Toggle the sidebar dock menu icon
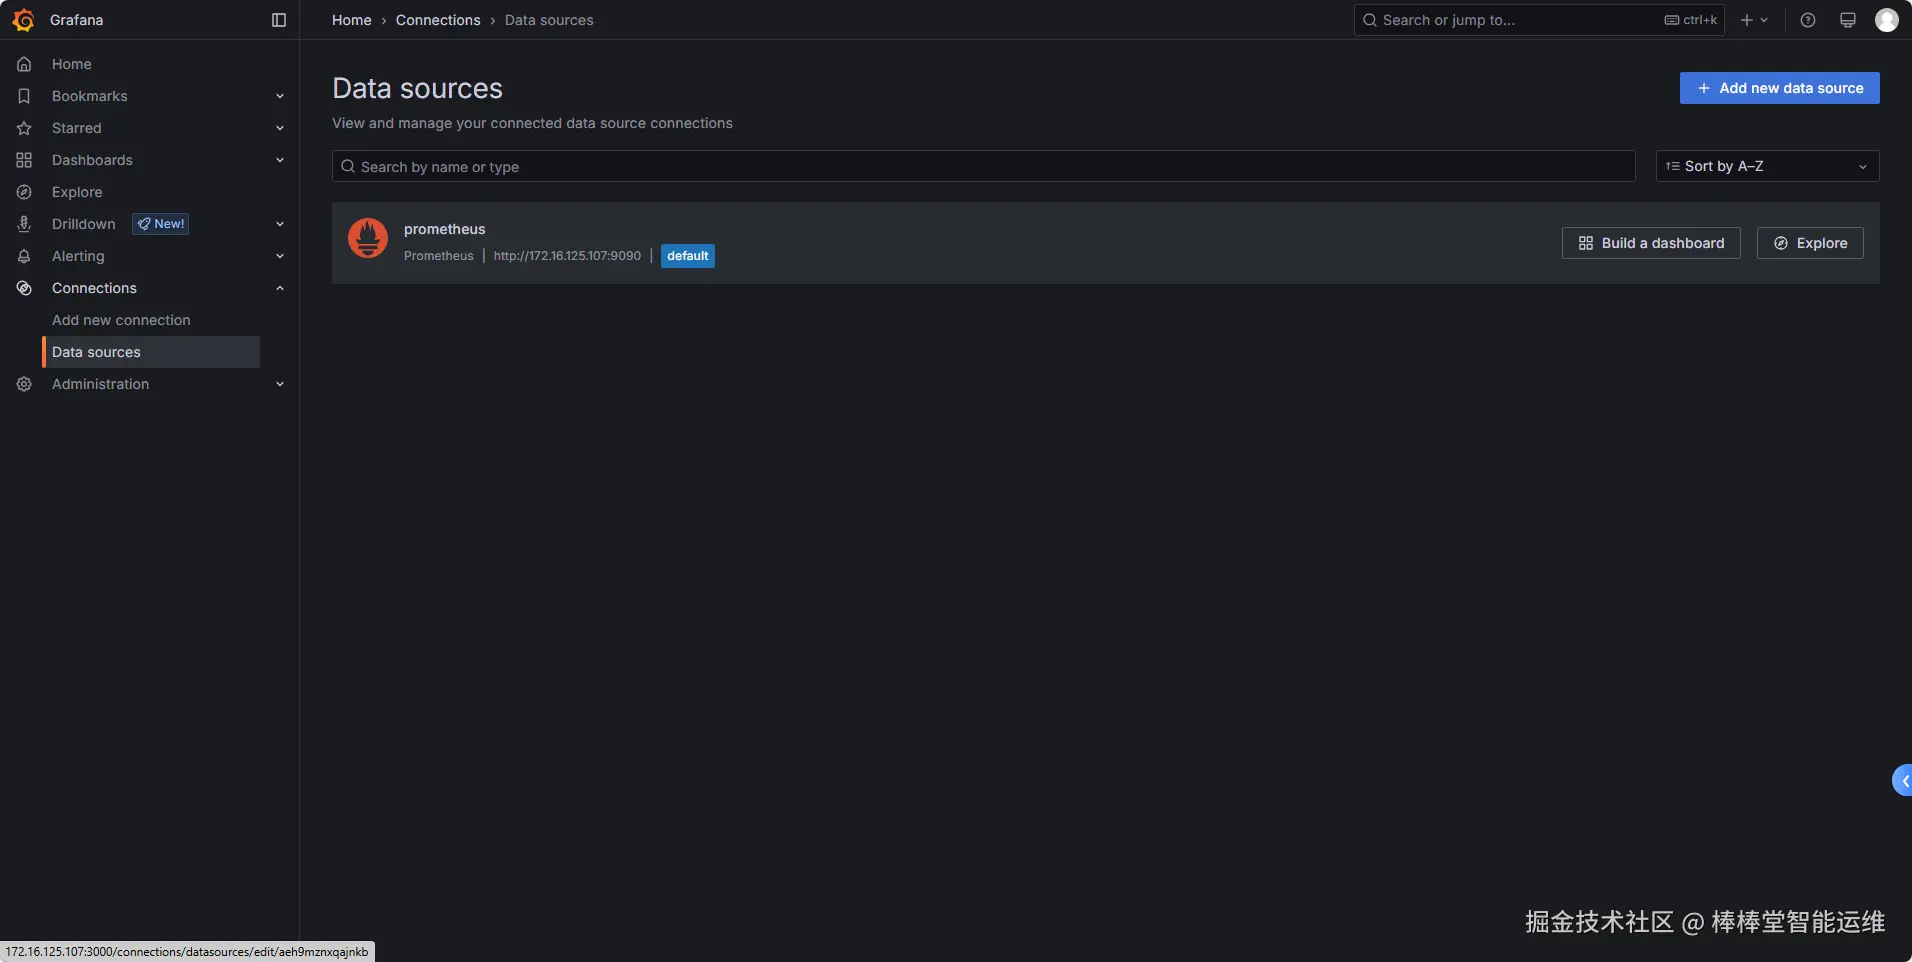The image size is (1912, 962). (x=279, y=20)
